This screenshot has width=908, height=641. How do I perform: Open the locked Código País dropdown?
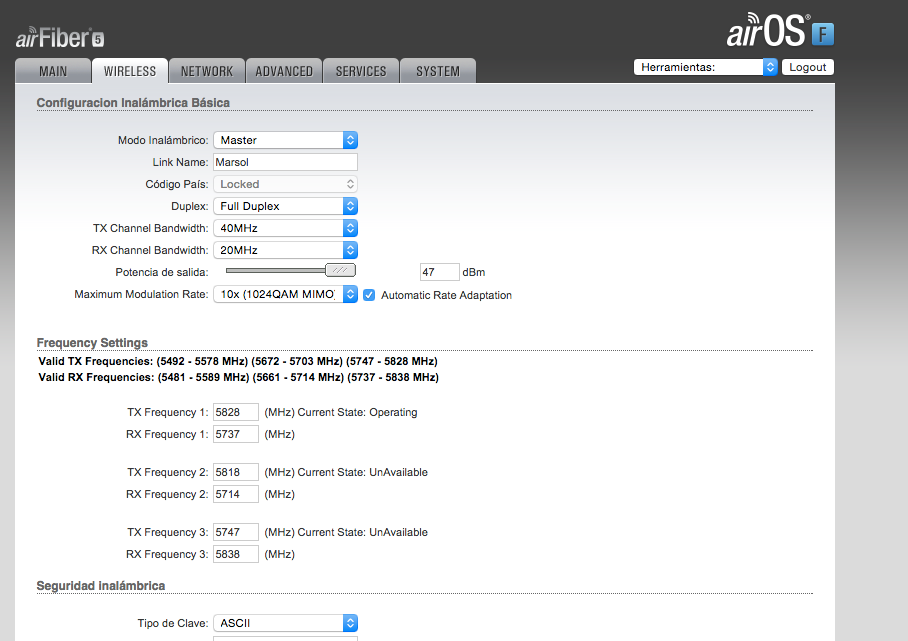(x=285, y=184)
